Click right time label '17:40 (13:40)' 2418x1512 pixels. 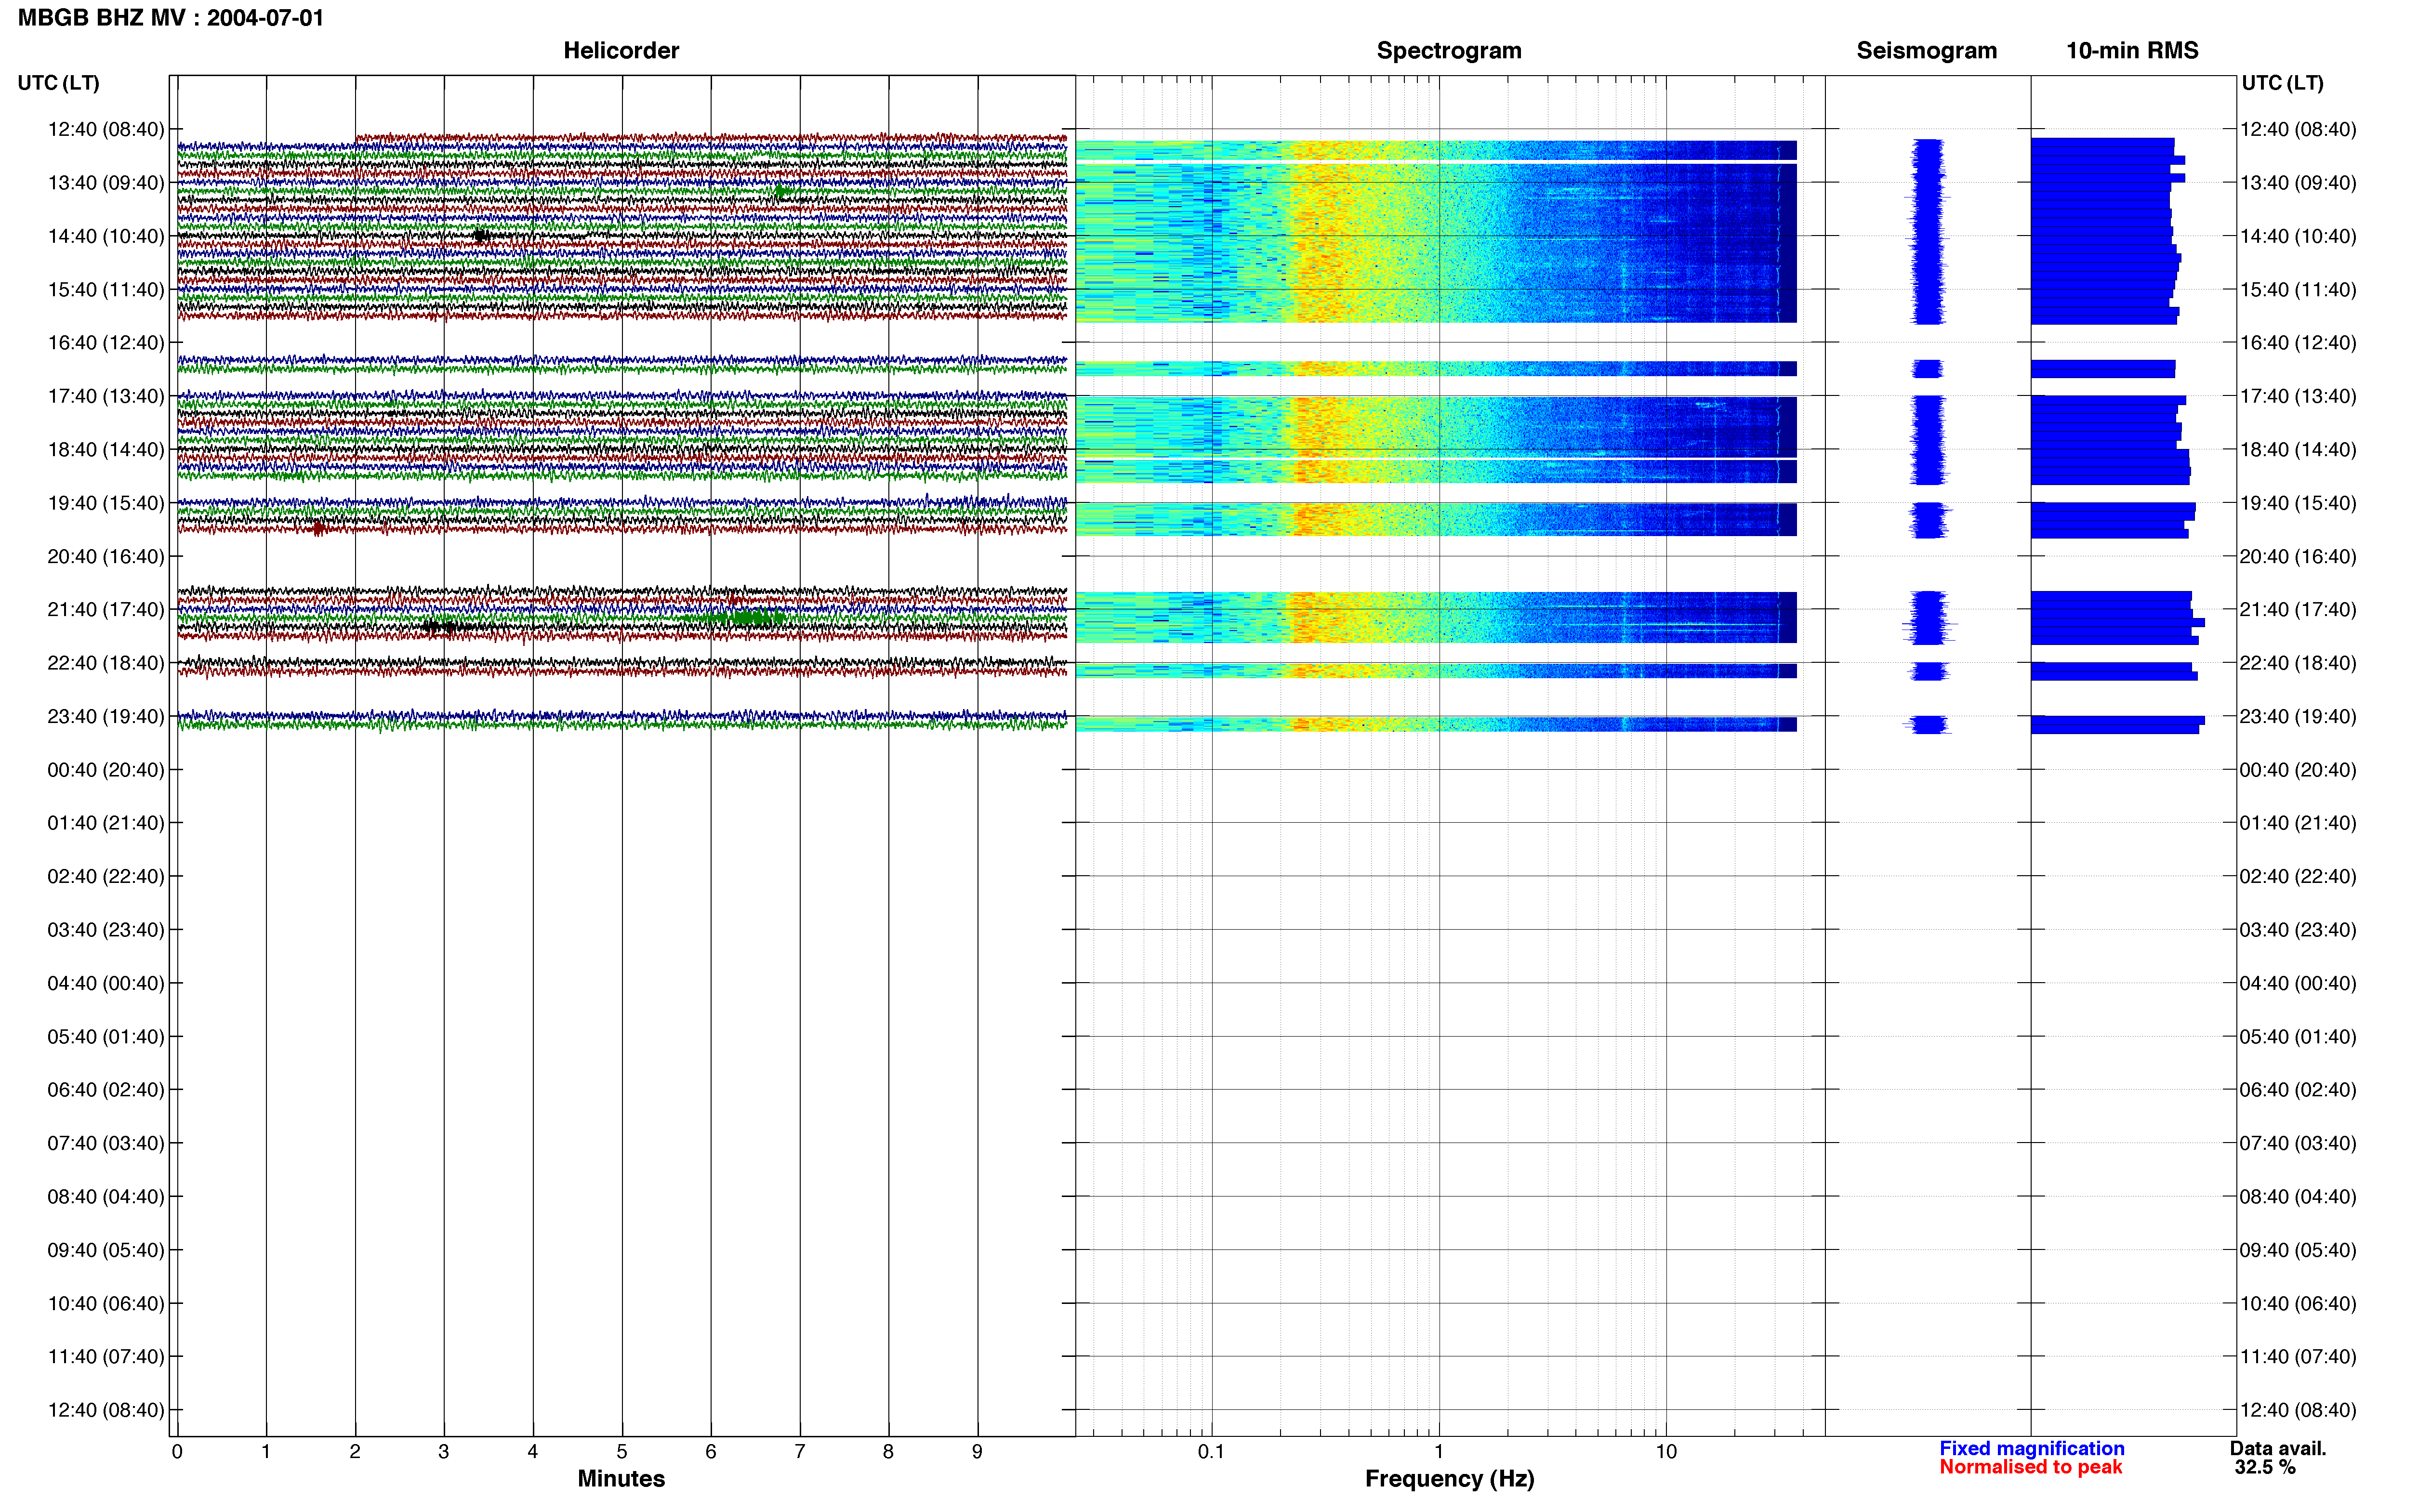coord(2298,396)
